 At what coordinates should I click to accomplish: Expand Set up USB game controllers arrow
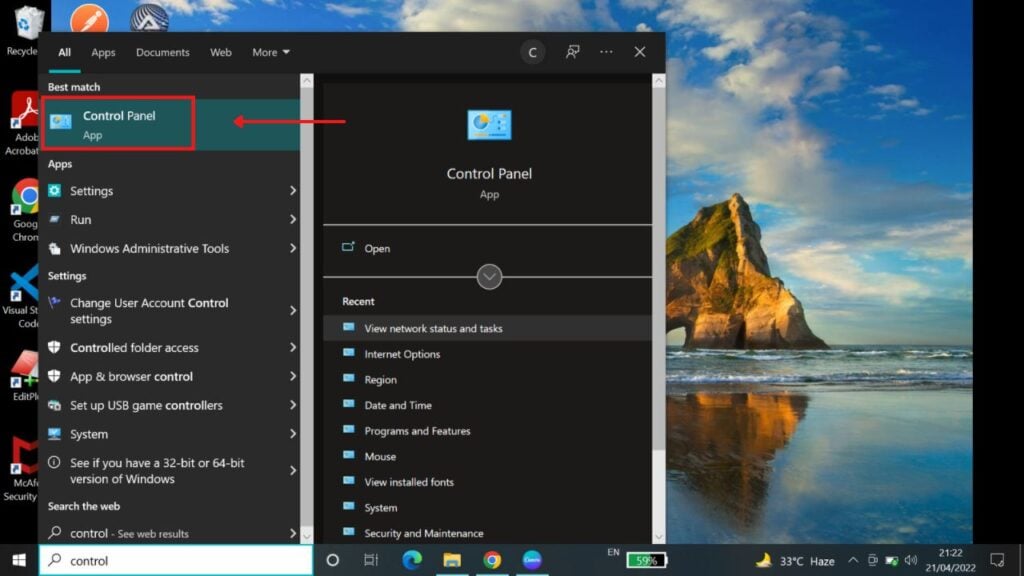[x=293, y=405]
